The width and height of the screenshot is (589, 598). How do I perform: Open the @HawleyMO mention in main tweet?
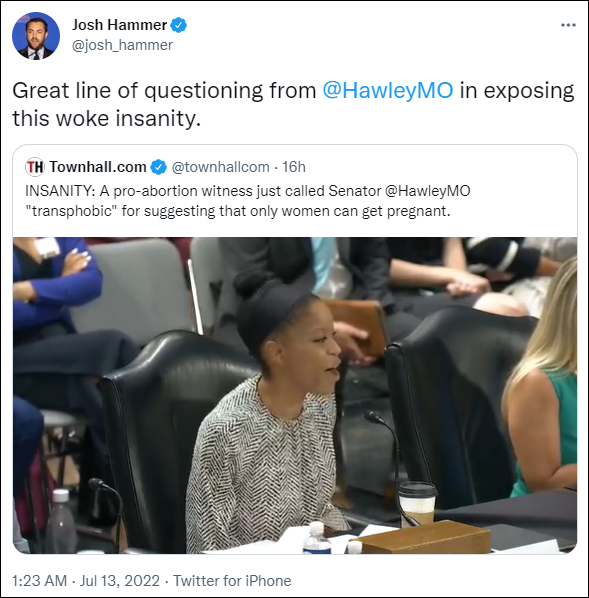[388, 91]
